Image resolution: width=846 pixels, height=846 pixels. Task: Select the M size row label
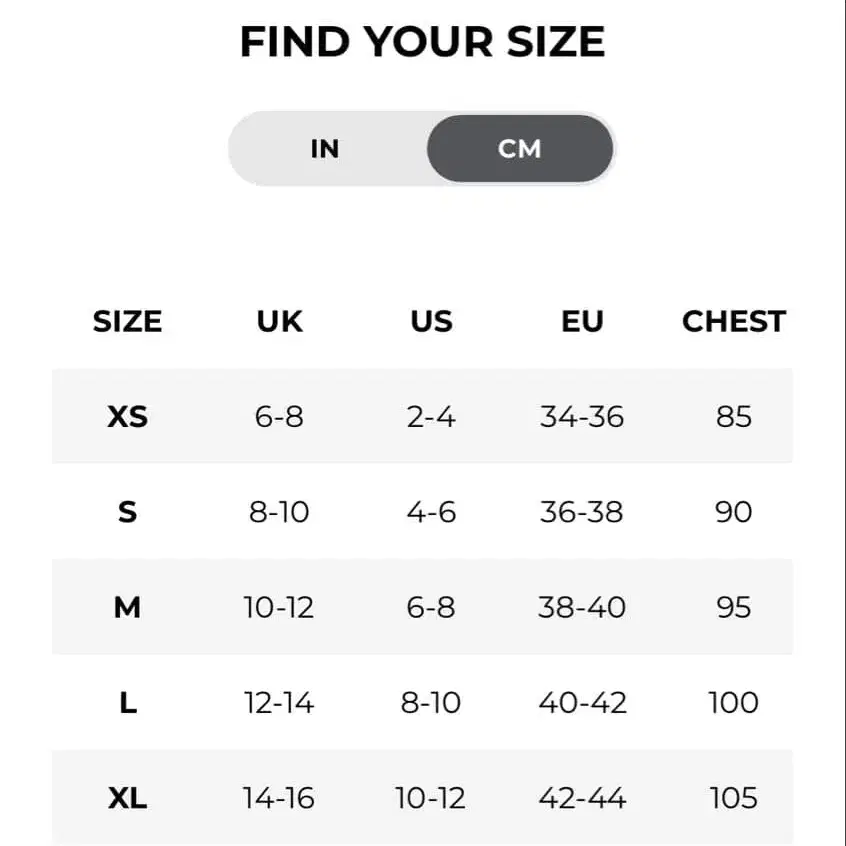tap(127, 608)
